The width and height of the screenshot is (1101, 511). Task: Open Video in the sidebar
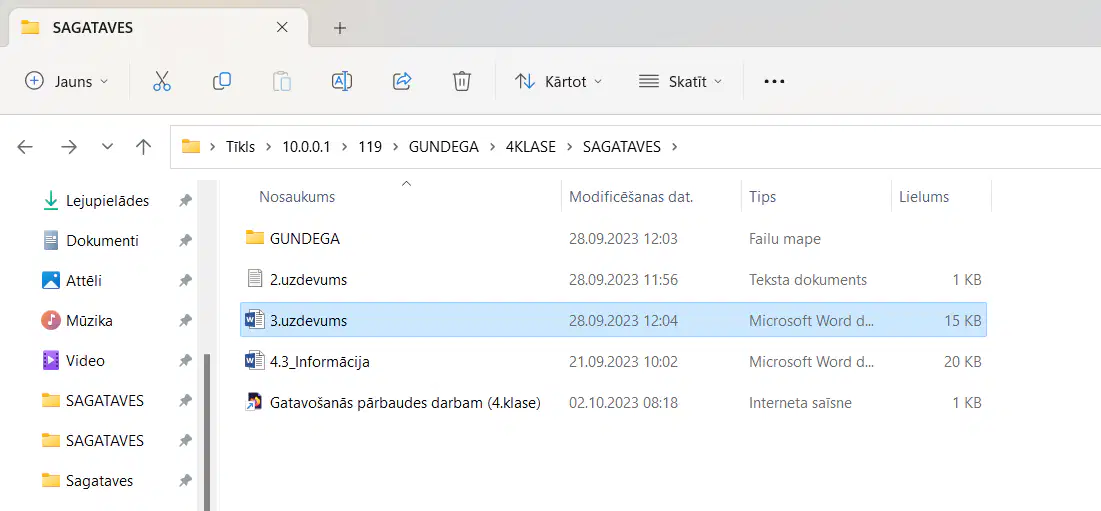85,361
